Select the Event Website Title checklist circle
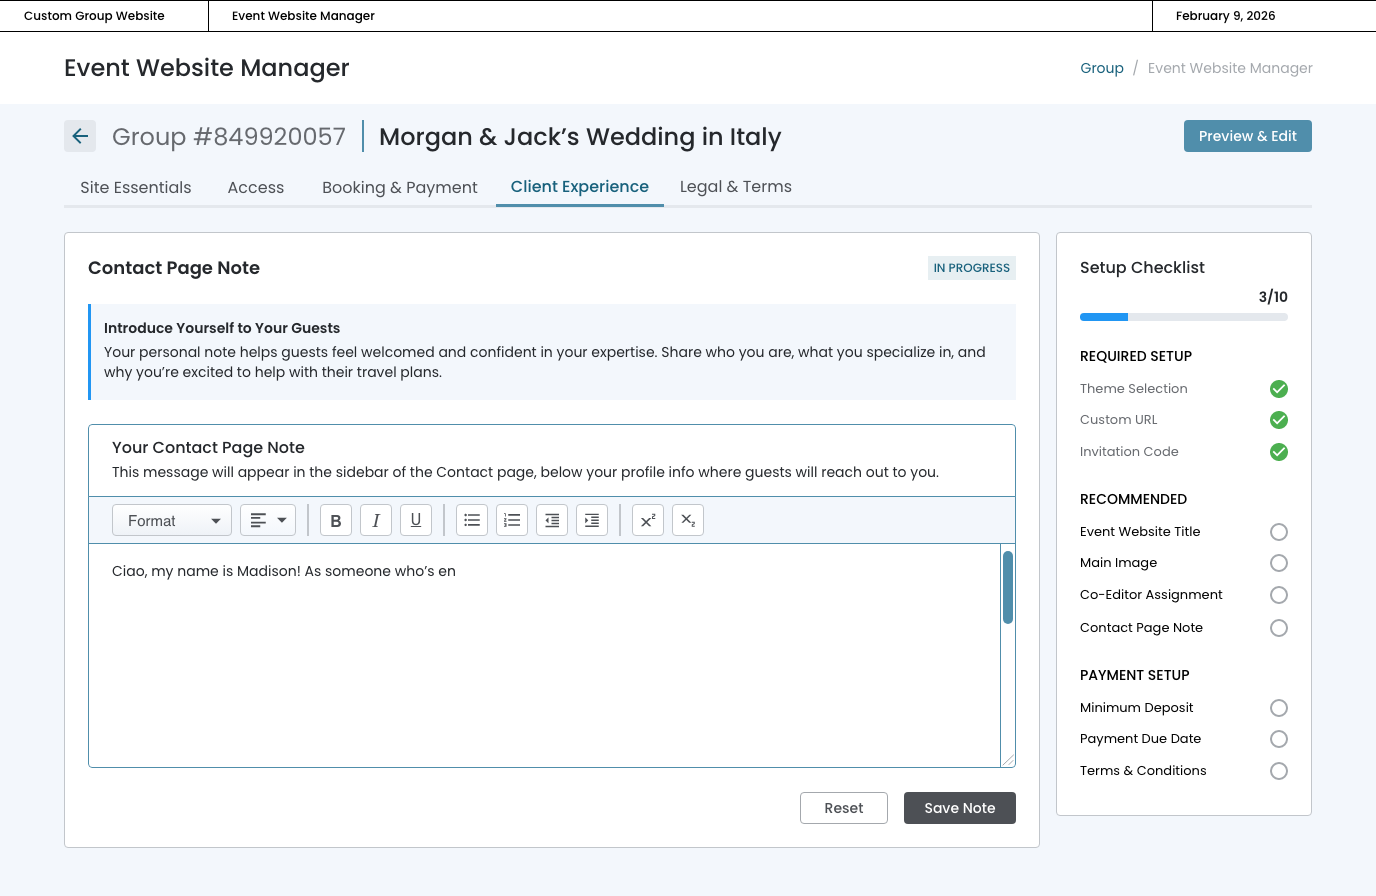 [1278, 532]
